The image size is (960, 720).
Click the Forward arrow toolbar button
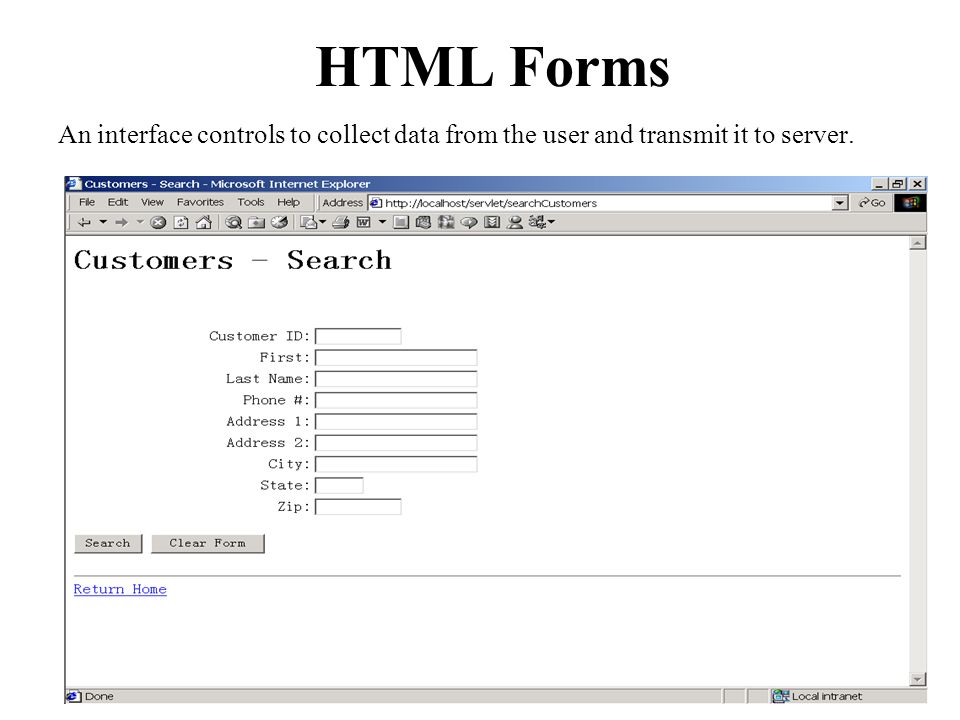point(121,222)
